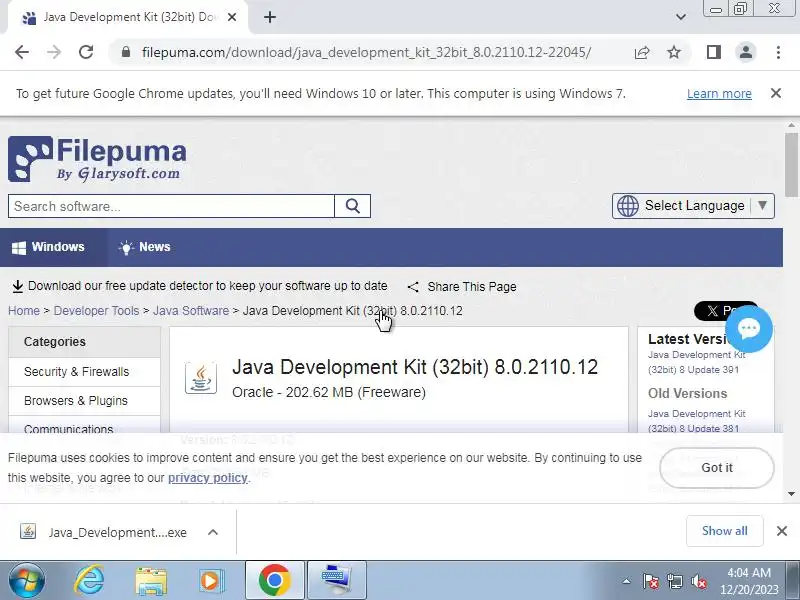This screenshot has width=800, height=600.
Task: Go to Home breadcrumb
Action: point(23,311)
